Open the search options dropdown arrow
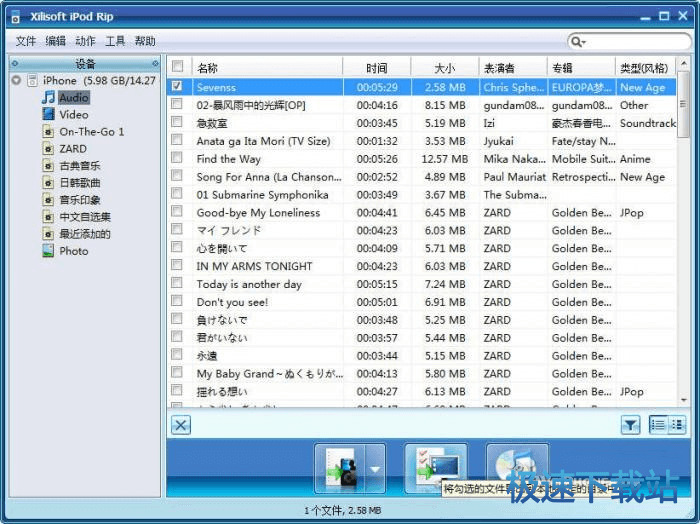Screen dimensions: 700x524 583,42
